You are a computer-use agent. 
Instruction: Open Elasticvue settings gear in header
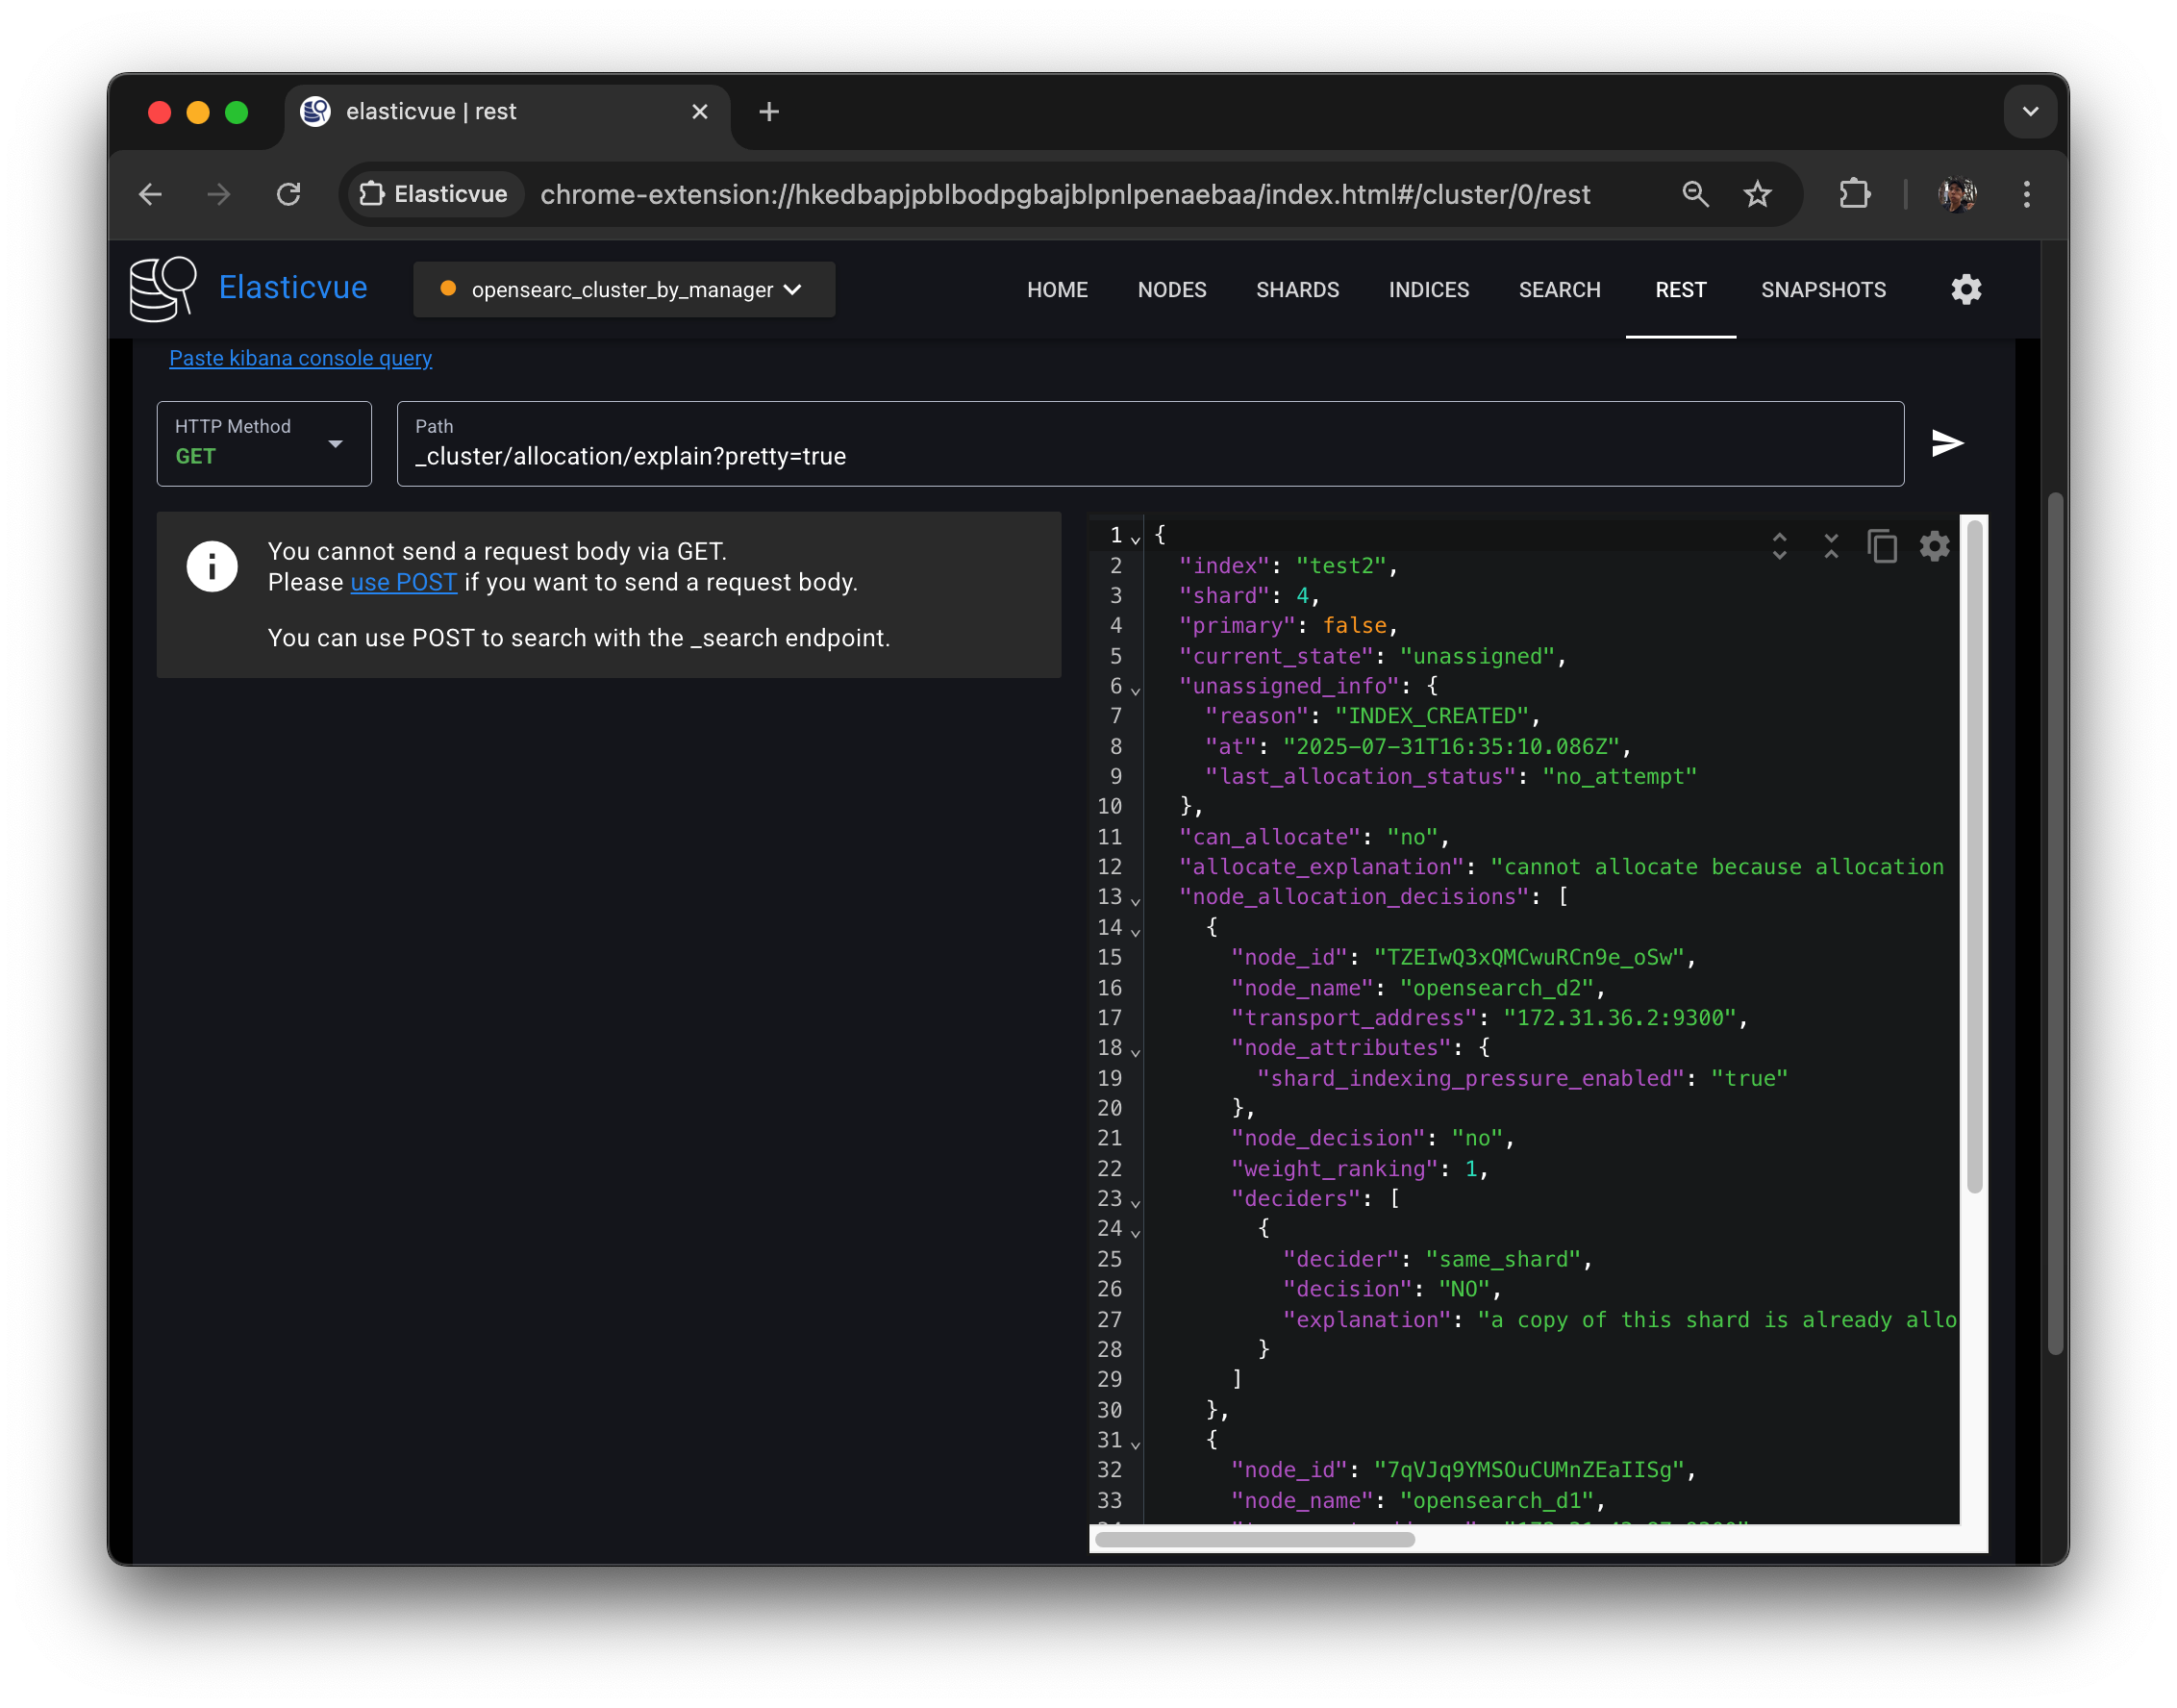point(1965,290)
